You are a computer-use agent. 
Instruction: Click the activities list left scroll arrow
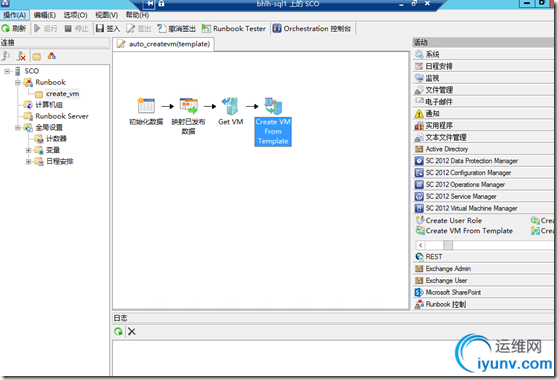click(421, 245)
